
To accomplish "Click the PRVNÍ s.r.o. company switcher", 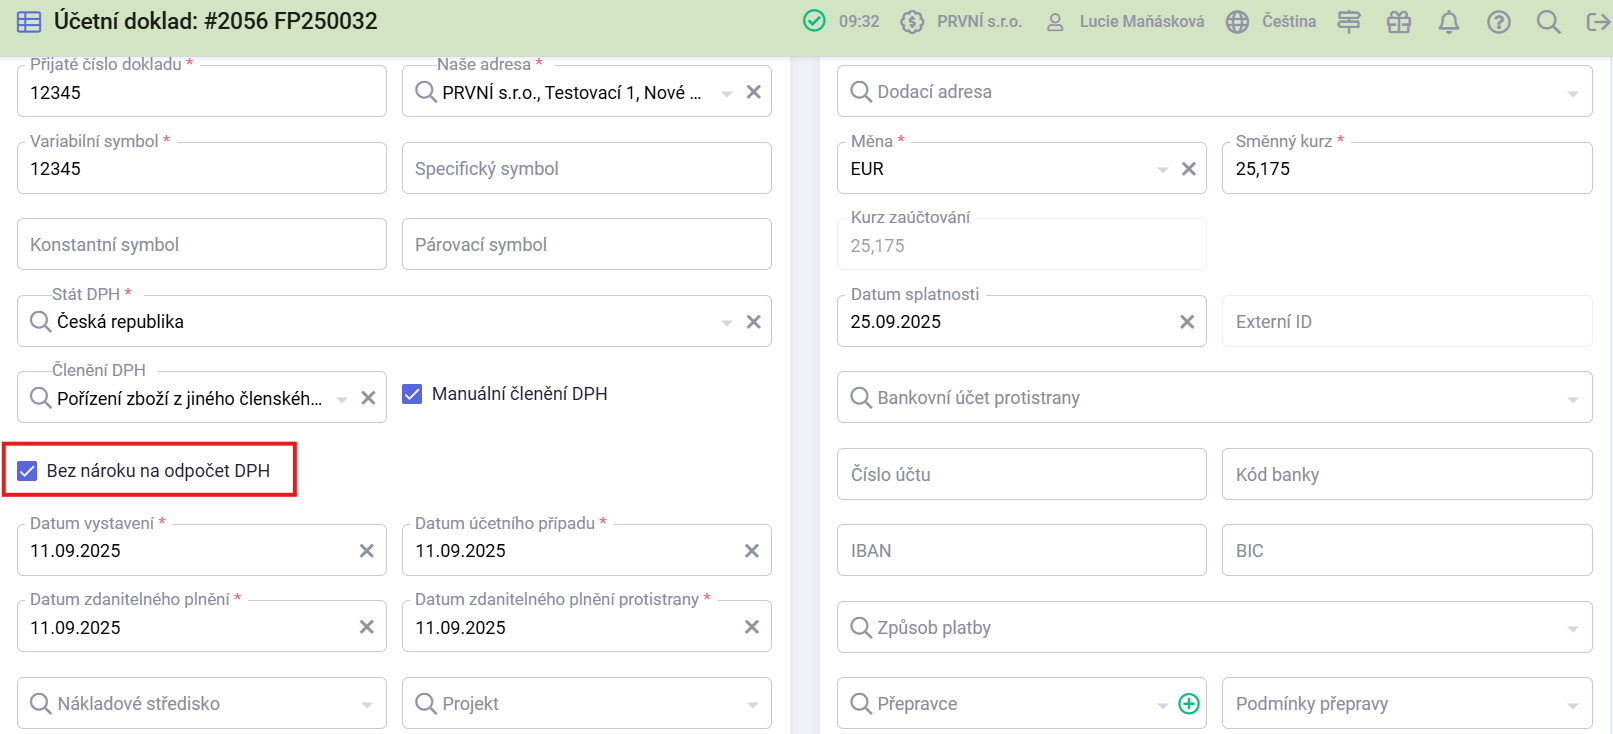I will tap(961, 22).
